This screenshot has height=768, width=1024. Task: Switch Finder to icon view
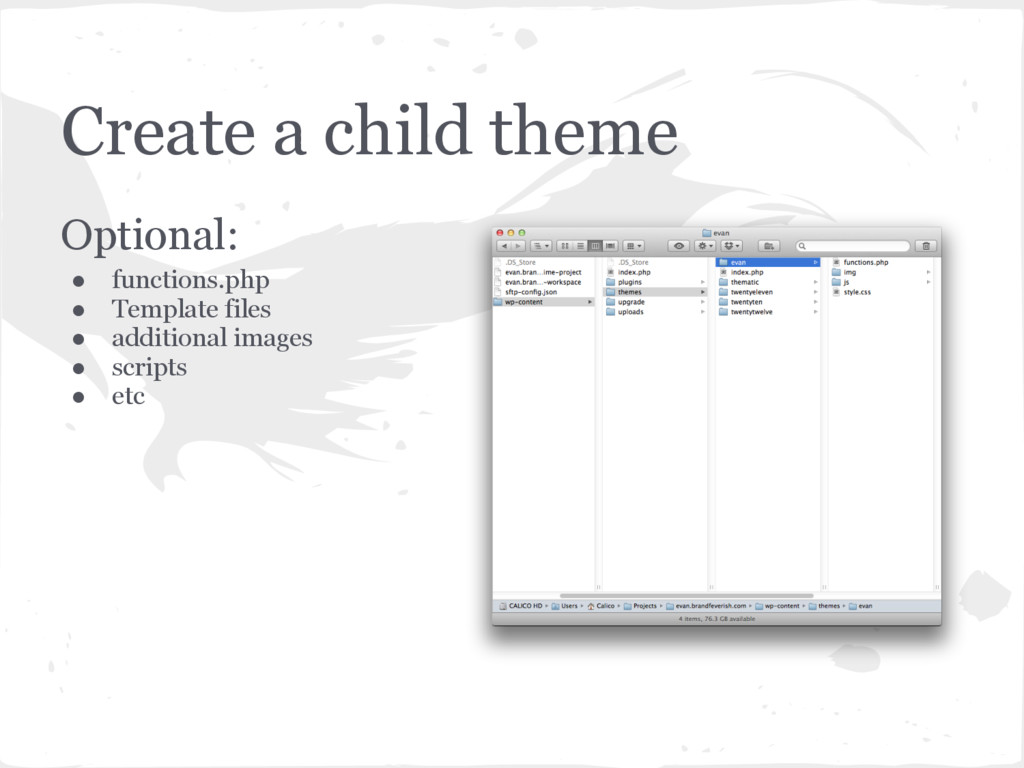point(565,246)
